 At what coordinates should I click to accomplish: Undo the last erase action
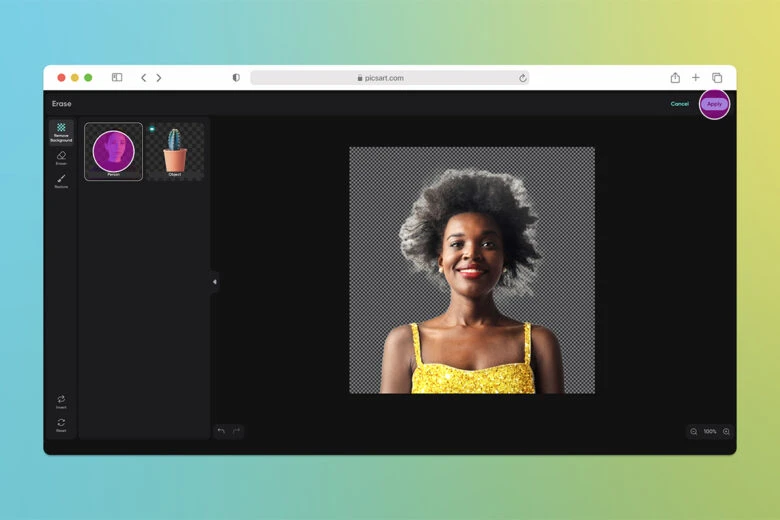click(x=221, y=431)
